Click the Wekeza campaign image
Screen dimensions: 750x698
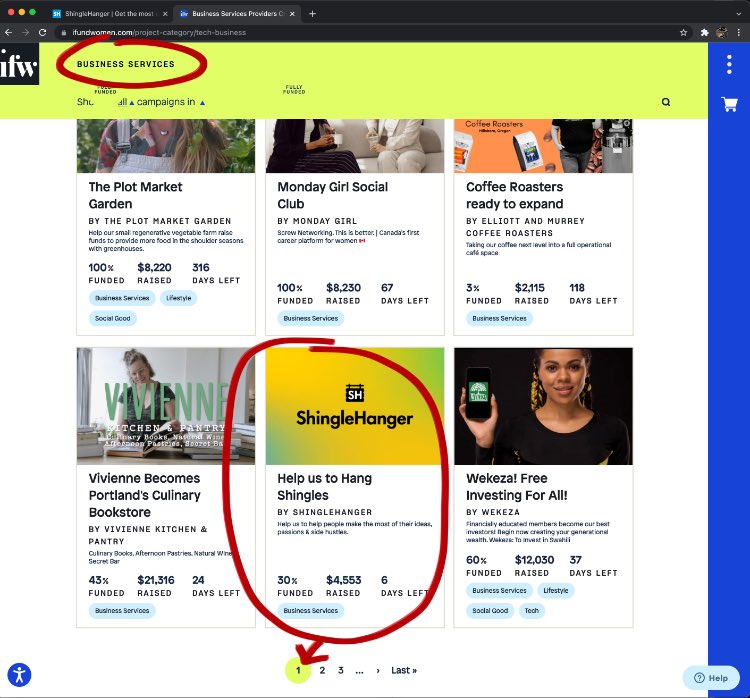[543, 406]
